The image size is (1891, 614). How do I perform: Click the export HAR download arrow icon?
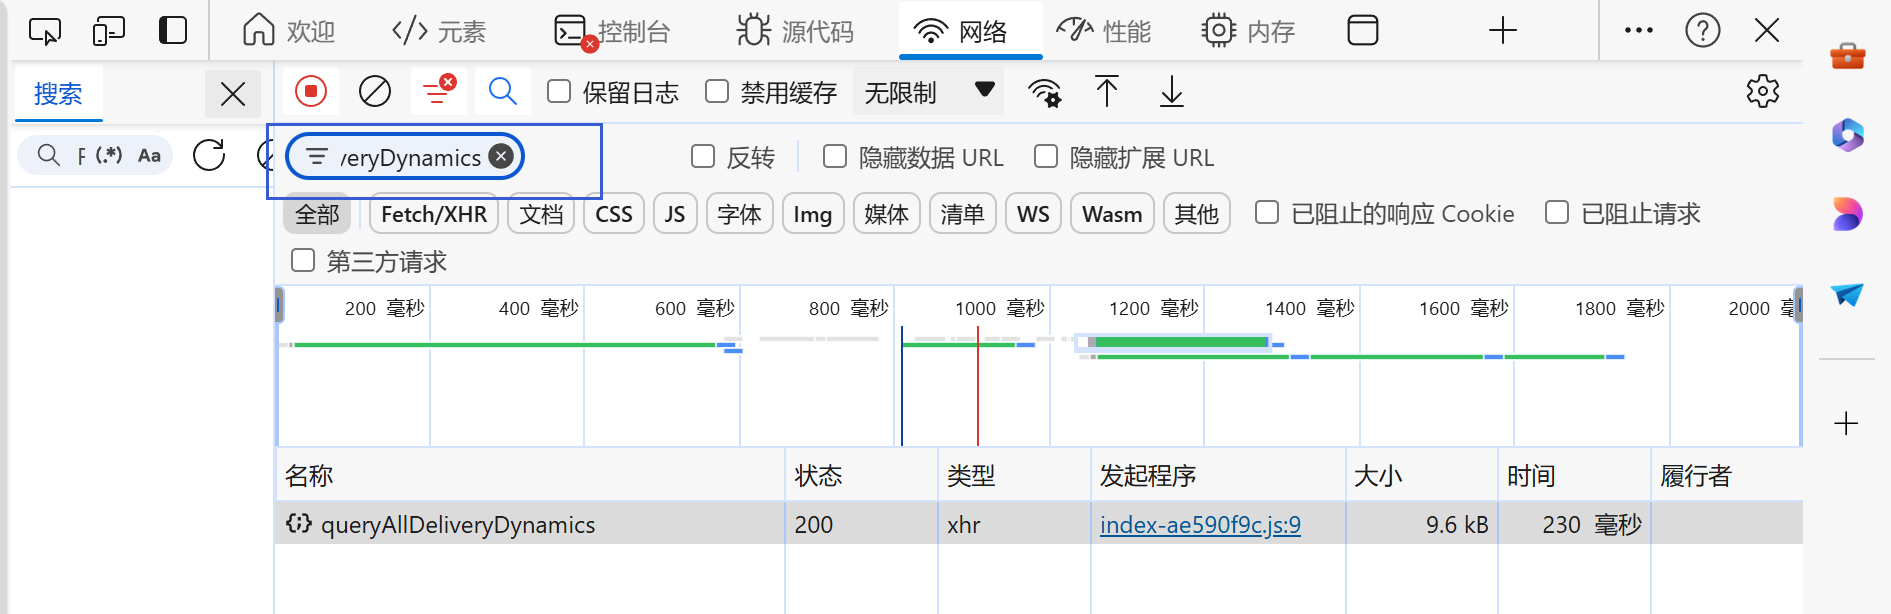(x=1171, y=92)
